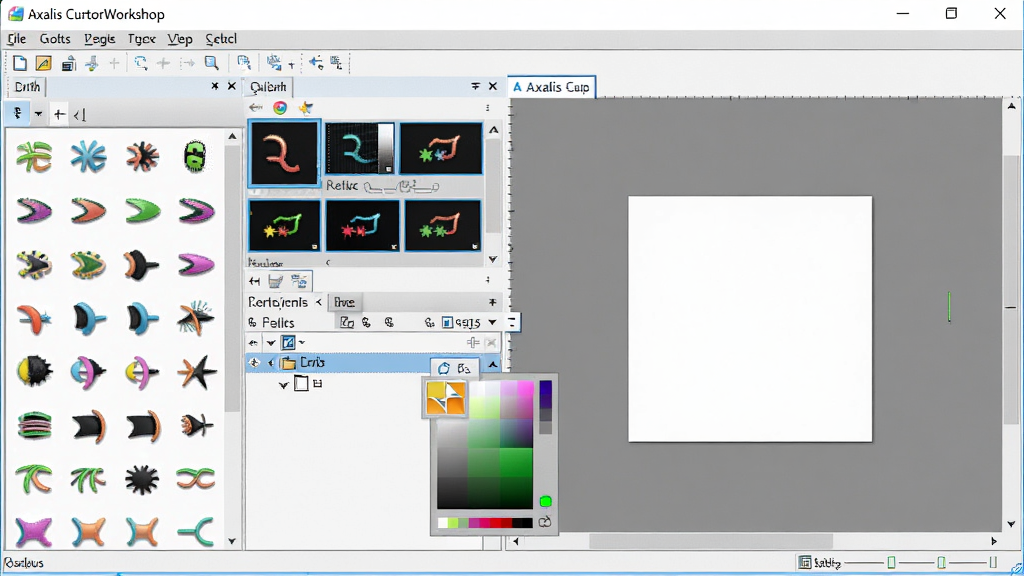Click the rainbow color wheel icon in gallery panel
Screen dimensions: 1024x576
pos(280,108)
